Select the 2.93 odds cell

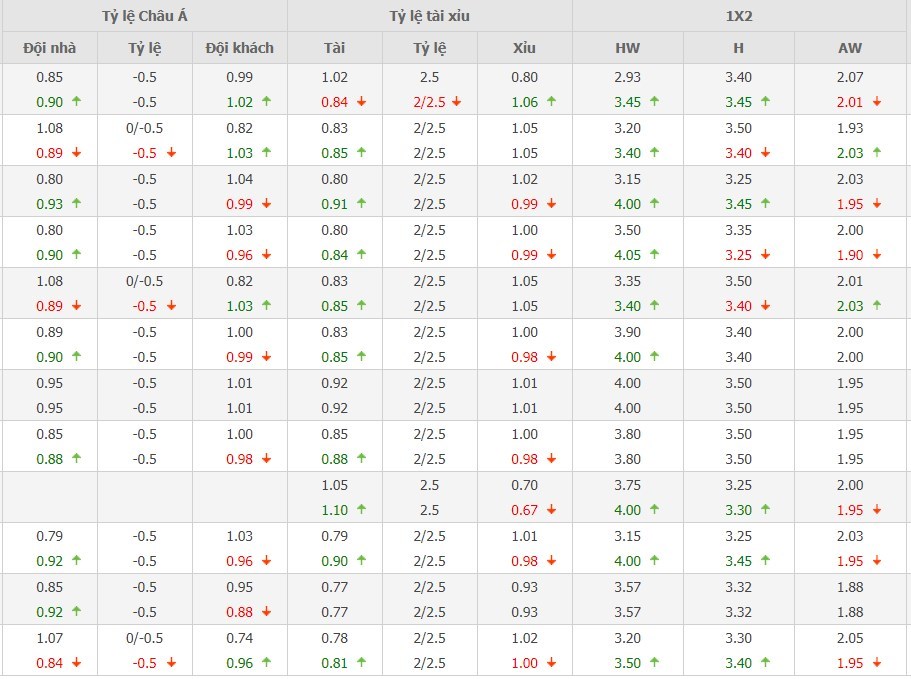pyautogui.click(x=628, y=77)
